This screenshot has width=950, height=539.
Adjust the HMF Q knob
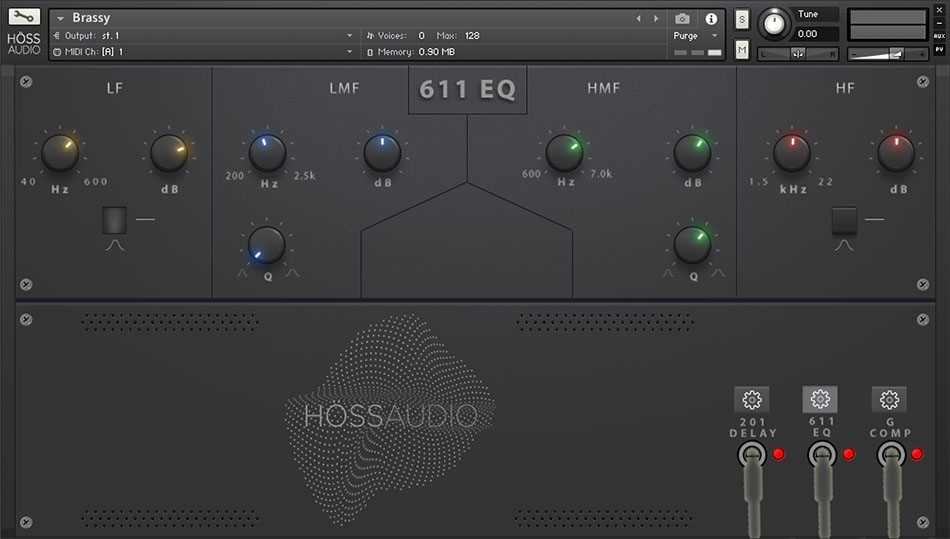click(x=693, y=245)
